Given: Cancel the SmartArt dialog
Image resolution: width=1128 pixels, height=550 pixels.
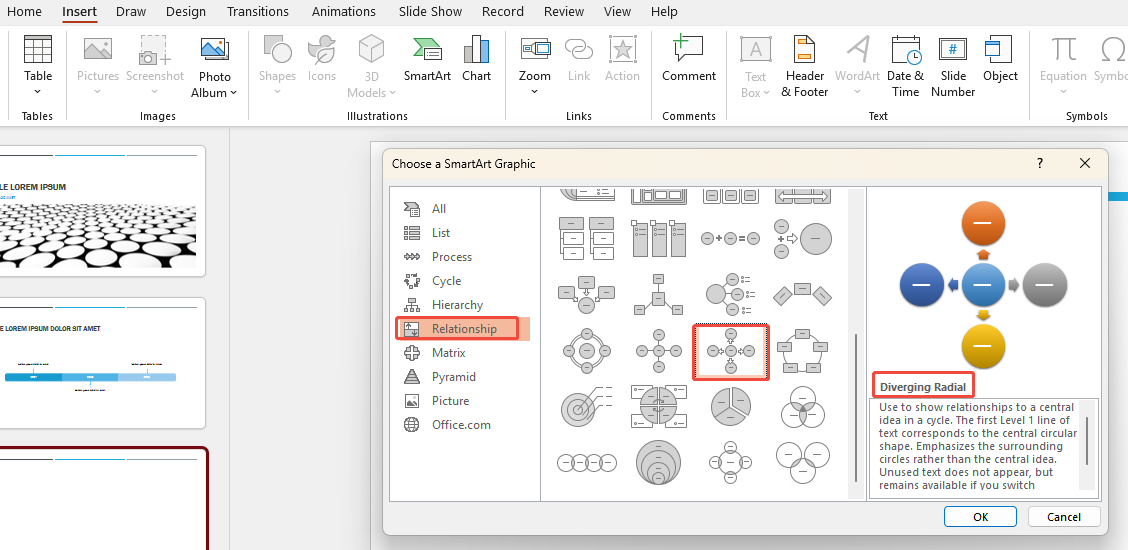Looking at the screenshot, I should click(x=1064, y=516).
